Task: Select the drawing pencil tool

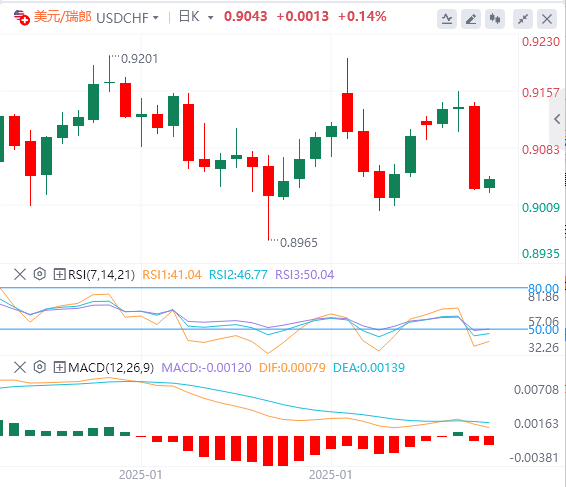Action: tap(471, 19)
